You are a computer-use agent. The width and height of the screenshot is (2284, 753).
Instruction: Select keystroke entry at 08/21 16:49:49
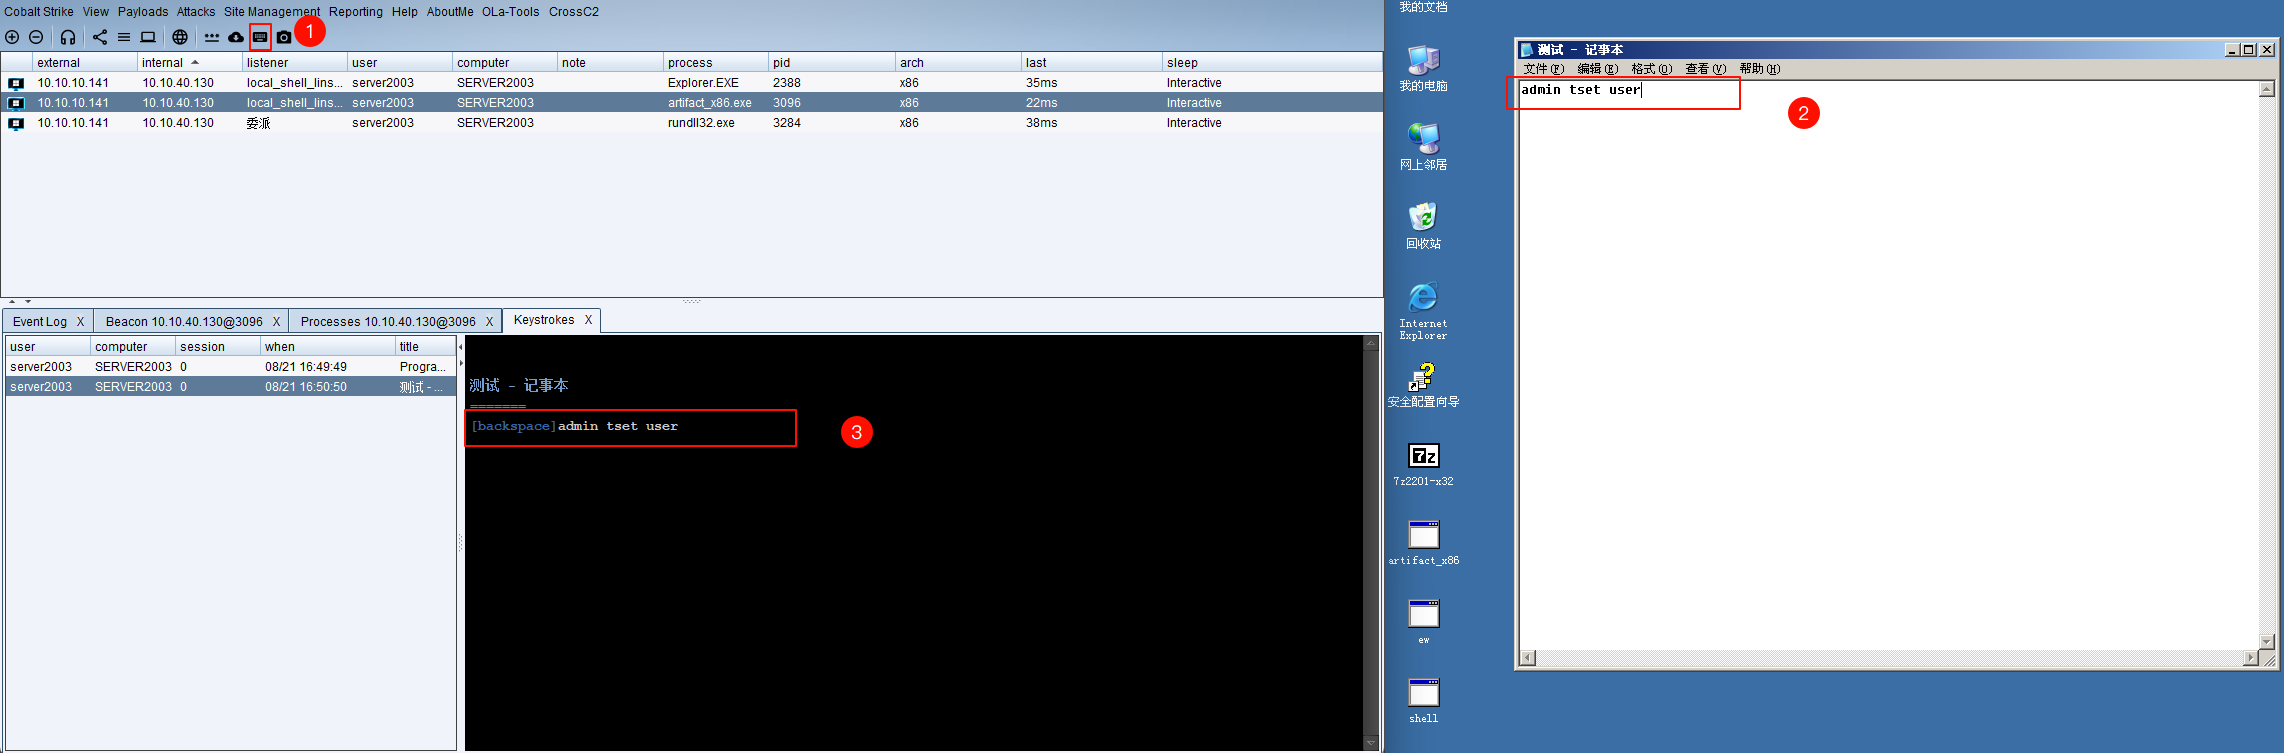(231, 367)
